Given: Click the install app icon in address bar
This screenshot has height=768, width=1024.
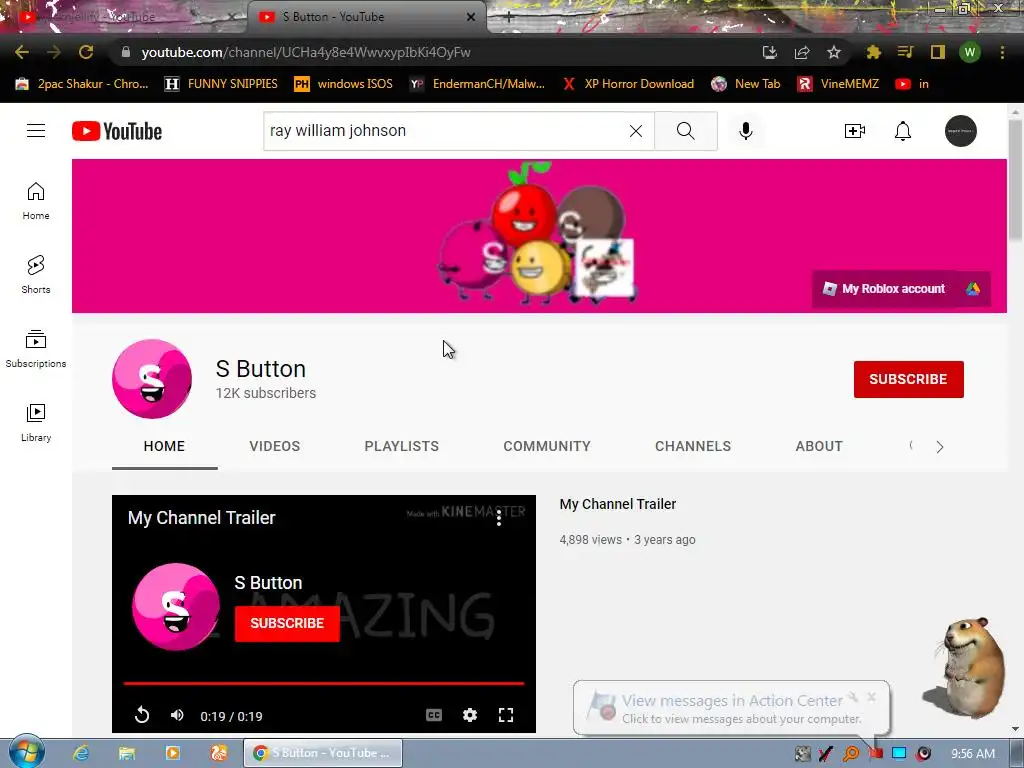Looking at the screenshot, I should [x=770, y=52].
